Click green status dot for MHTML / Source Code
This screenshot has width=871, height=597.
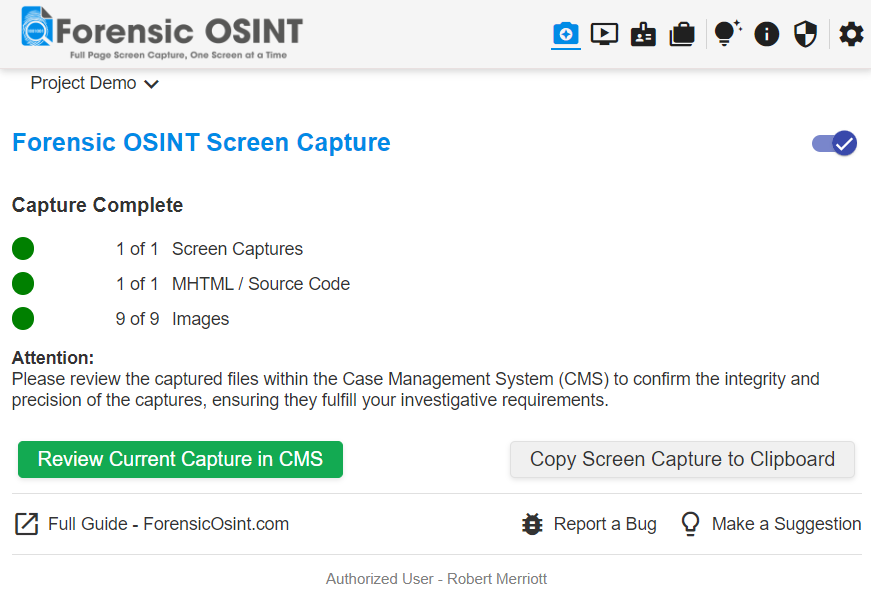click(23, 283)
